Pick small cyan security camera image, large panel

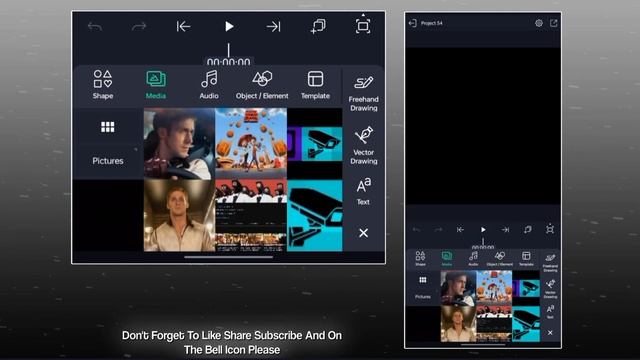[315, 144]
